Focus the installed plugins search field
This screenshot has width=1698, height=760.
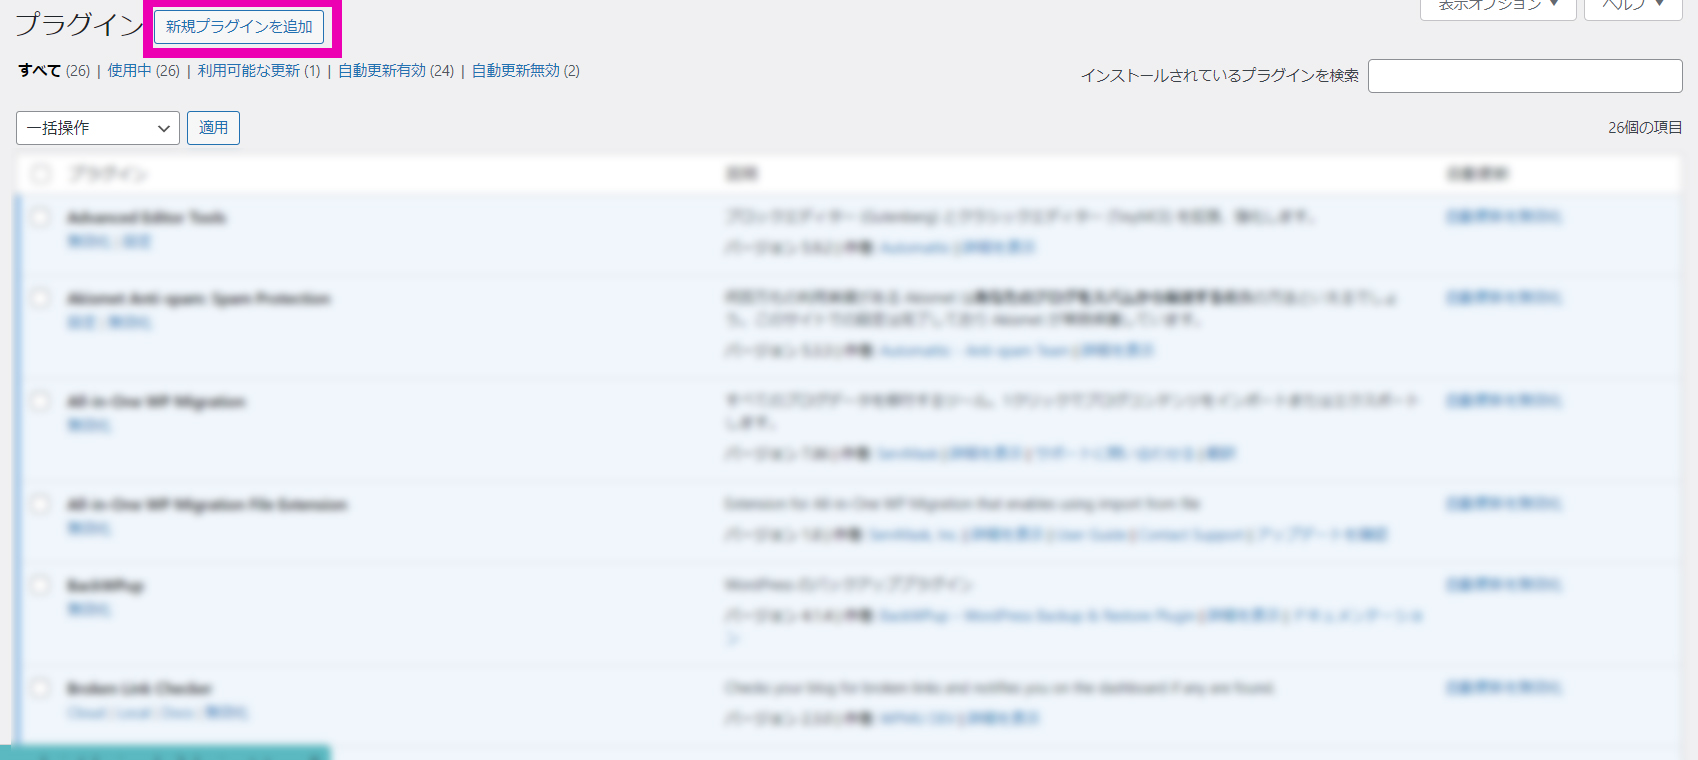1525,76
